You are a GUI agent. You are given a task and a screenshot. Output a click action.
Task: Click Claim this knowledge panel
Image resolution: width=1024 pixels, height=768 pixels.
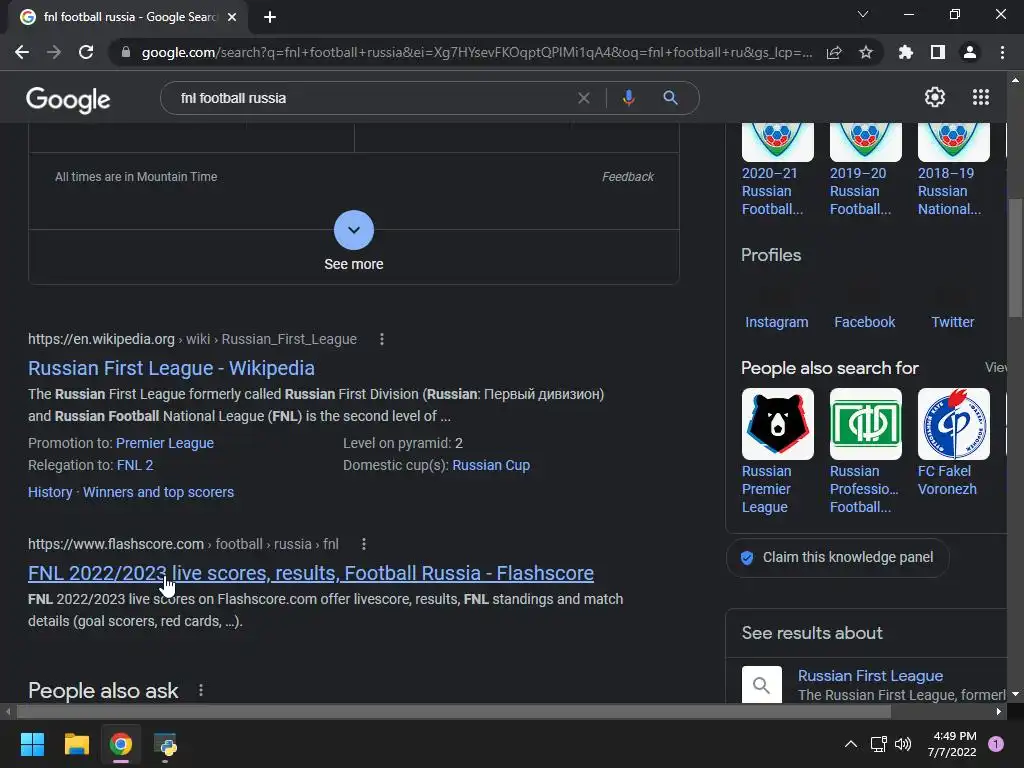click(x=837, y=558)
